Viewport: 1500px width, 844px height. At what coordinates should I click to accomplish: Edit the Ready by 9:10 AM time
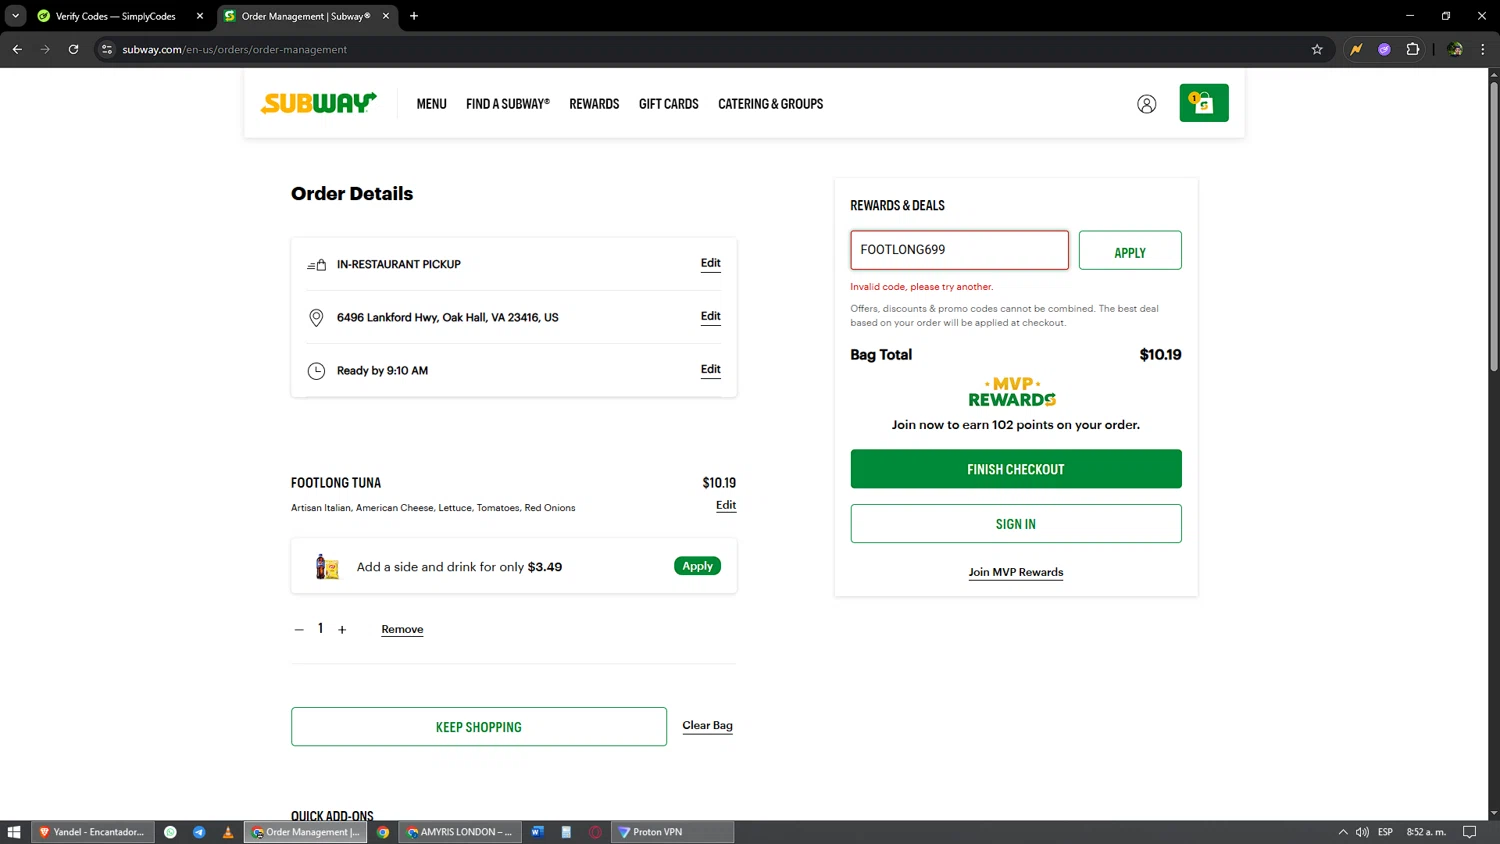coord(710,369)
